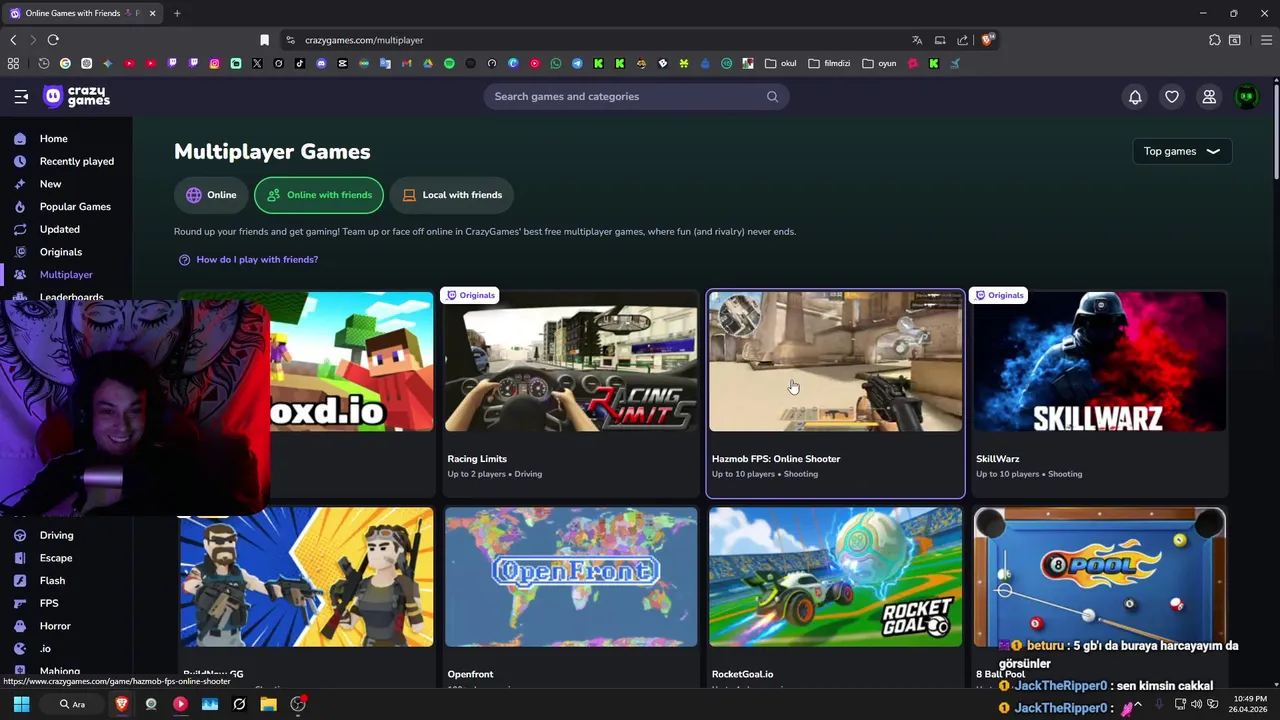The width and height of the screenshot is (1280, 720).
Task: Open the How do I play with friends link
Action: [248, 260]
